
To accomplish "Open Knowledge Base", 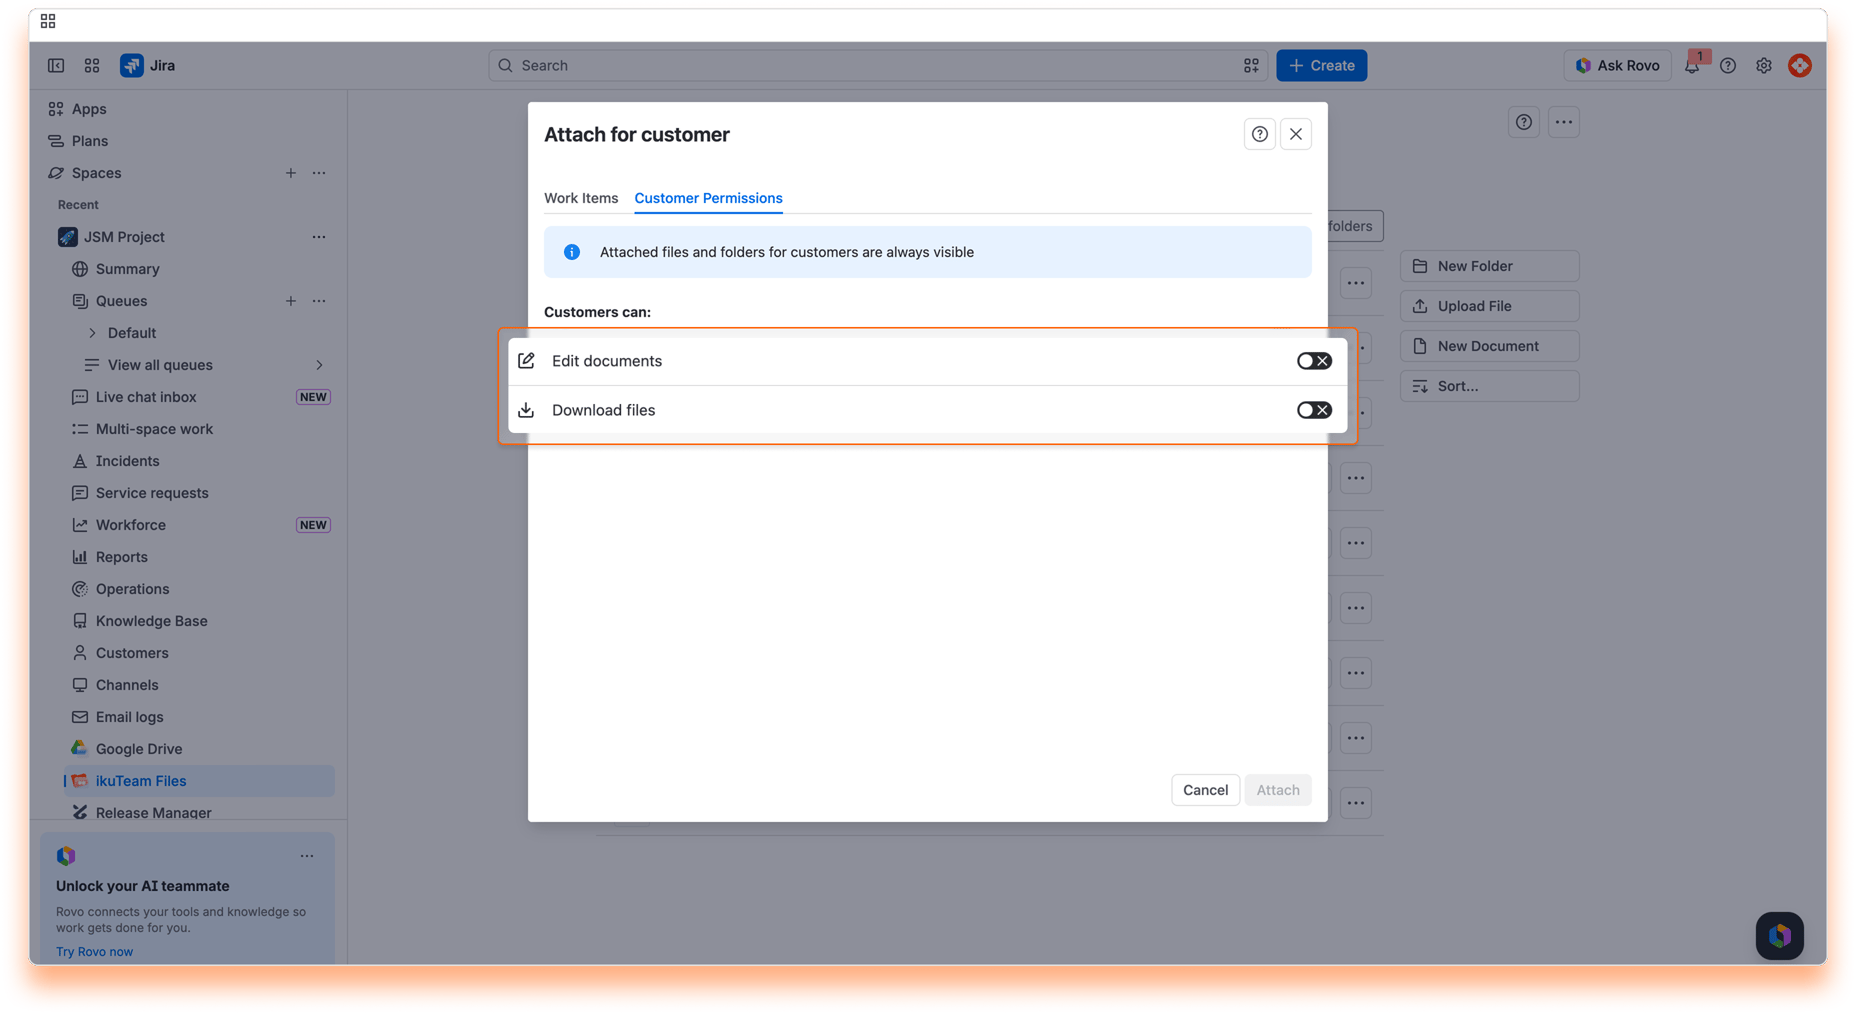I will pyautogui.click(x=151, y=621).
